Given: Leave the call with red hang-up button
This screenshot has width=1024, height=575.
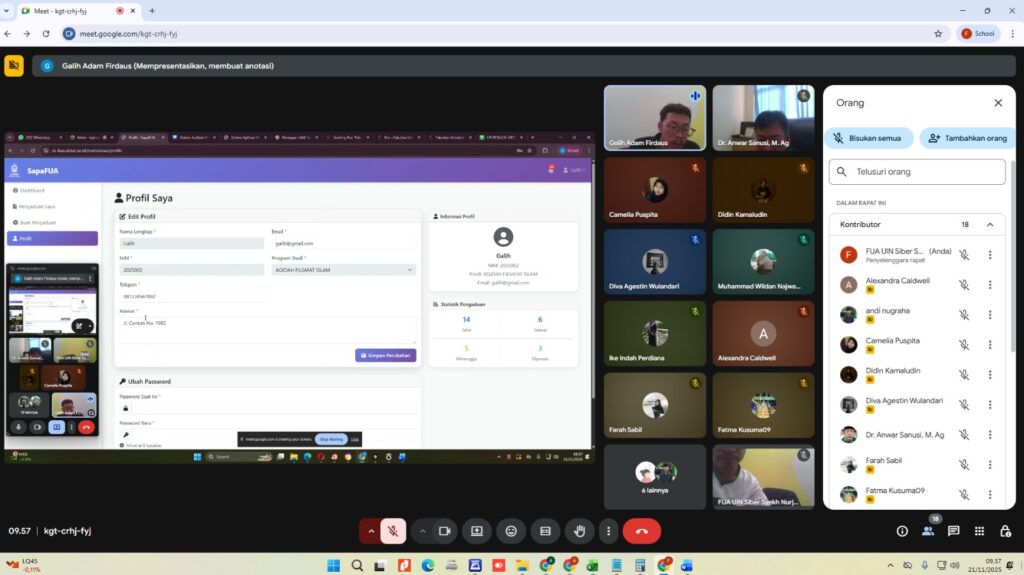Looking at the screenshot, I should tap(641, 531).
